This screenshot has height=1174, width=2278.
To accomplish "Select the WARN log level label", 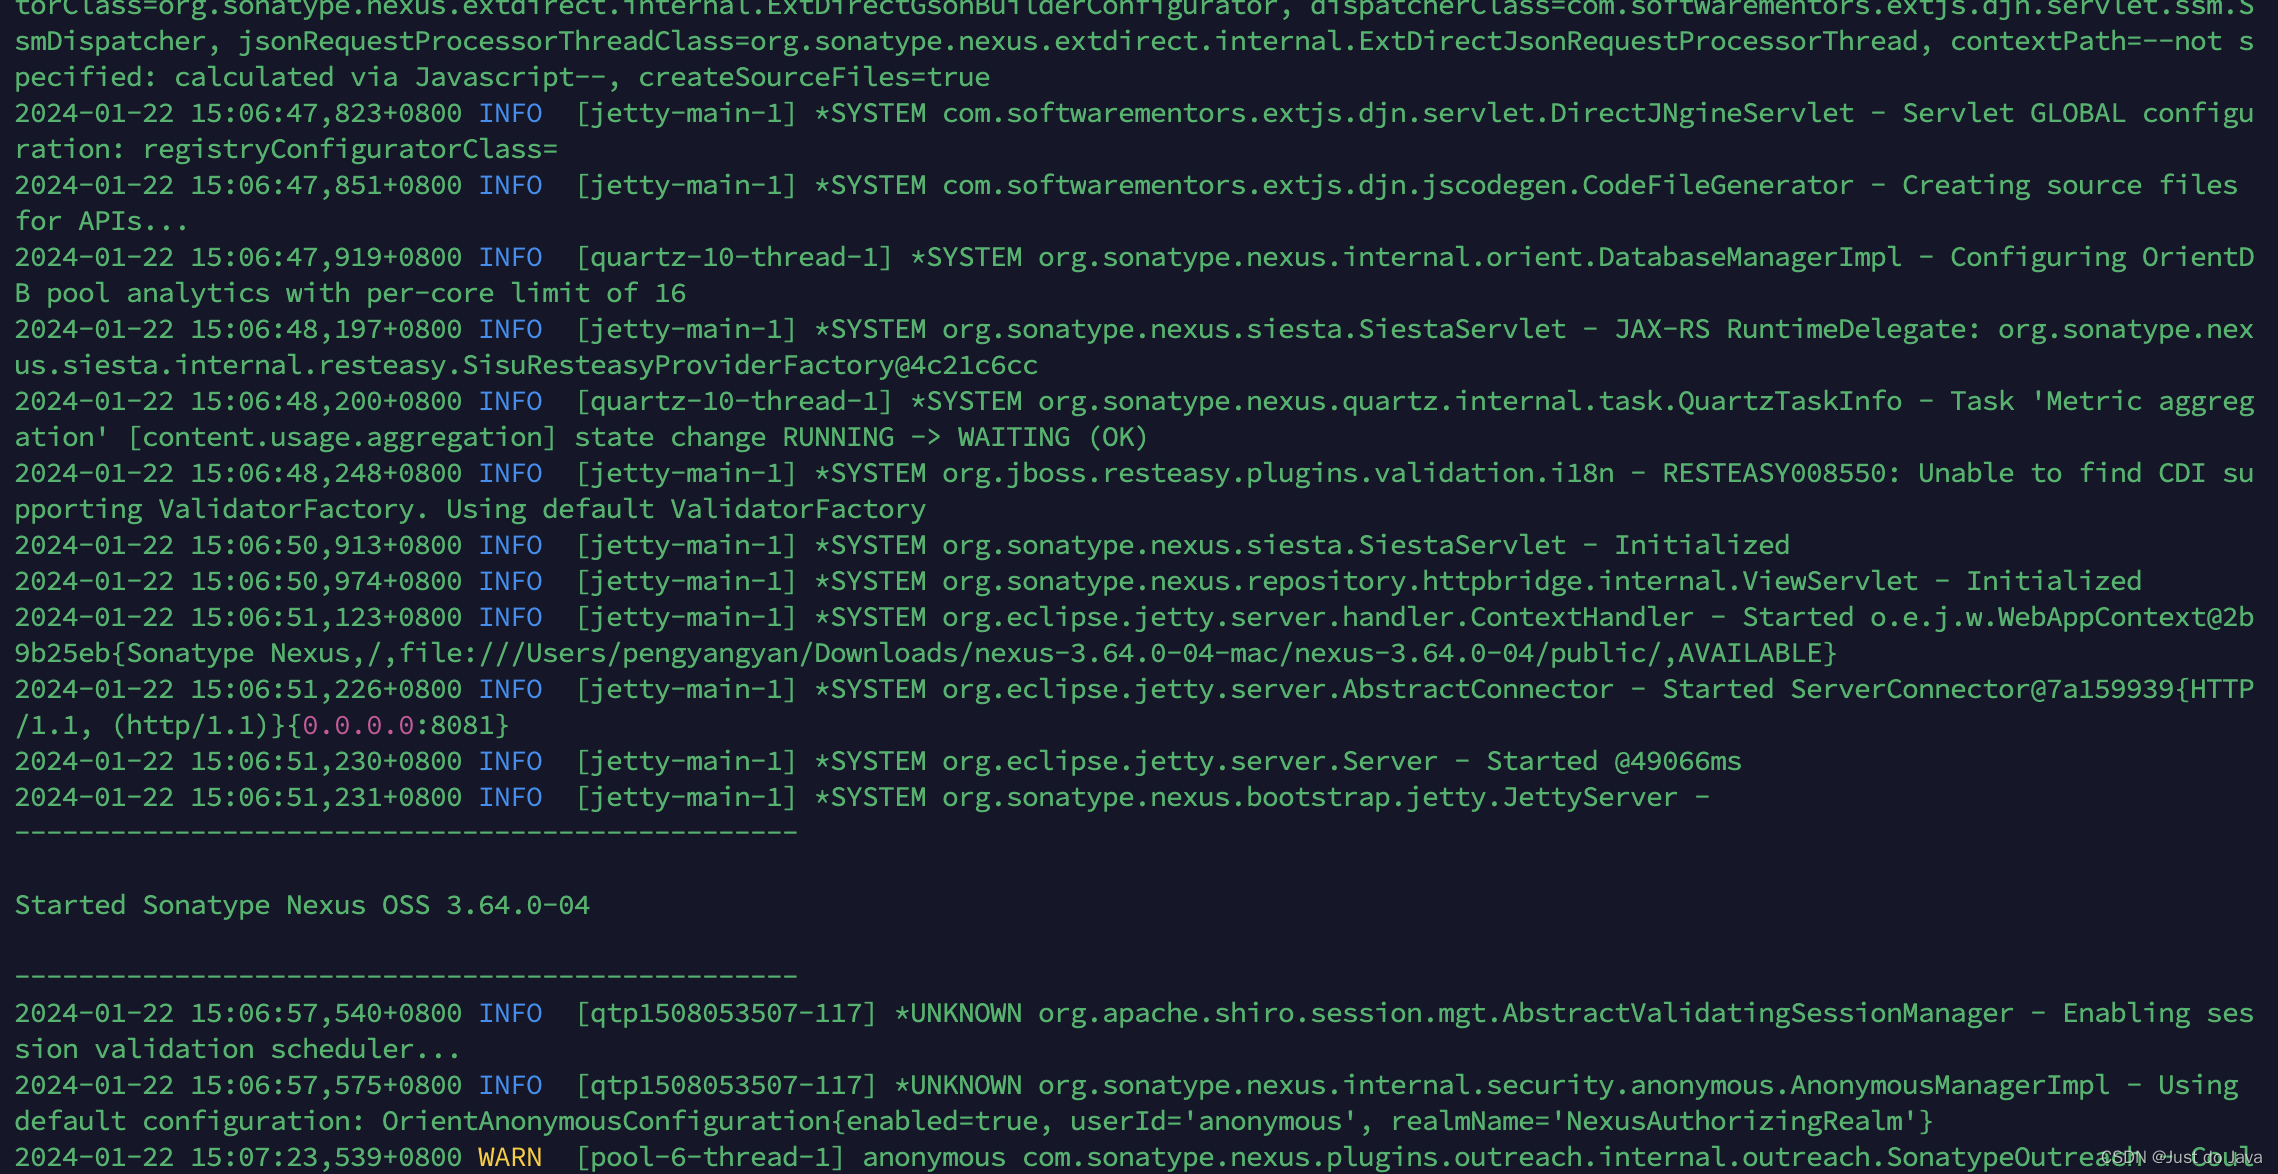I will pyautogui.click(x=509, y=1157).
